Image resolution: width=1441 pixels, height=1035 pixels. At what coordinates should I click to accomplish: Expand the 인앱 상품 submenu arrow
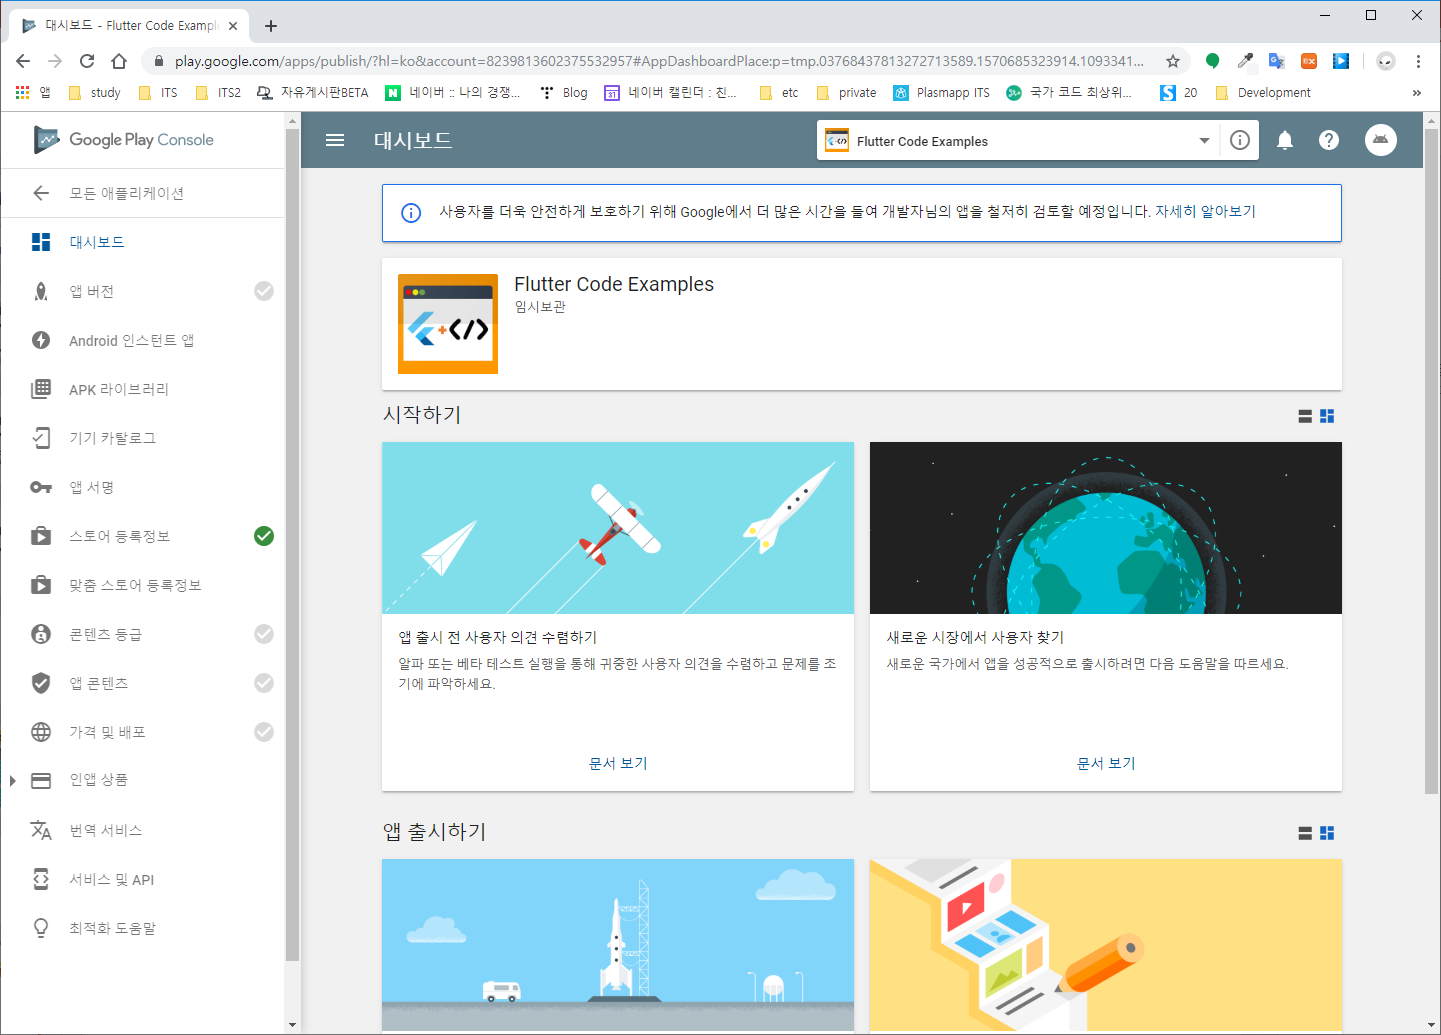(x=12, y=781)
